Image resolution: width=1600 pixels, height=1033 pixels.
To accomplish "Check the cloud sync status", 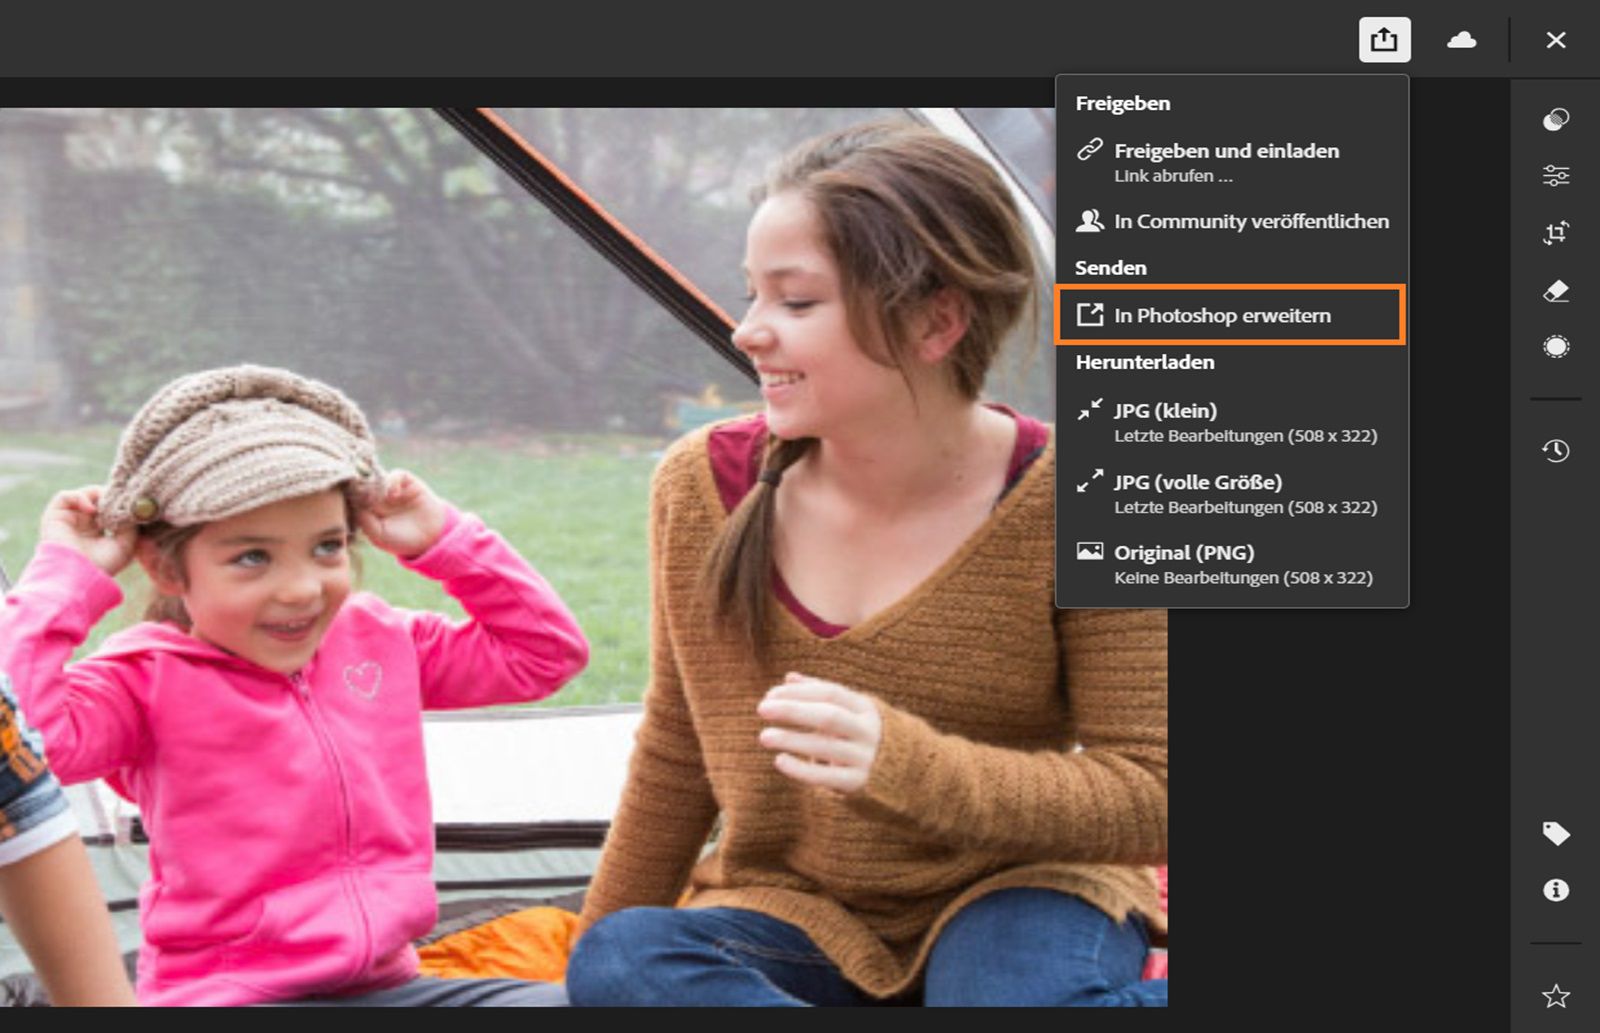I will pyautogui.click(x=1461, y=40).
